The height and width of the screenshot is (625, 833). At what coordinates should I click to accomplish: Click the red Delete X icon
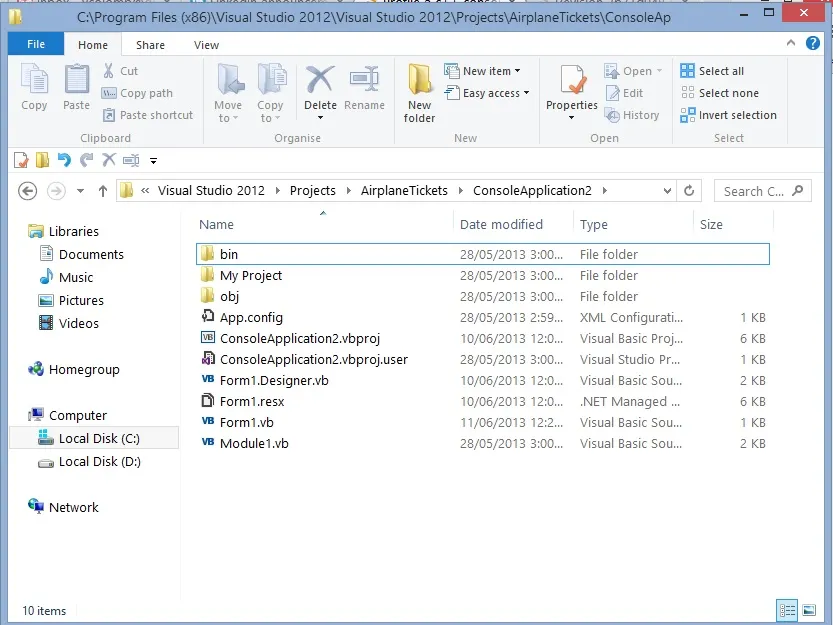pos(320,80)
